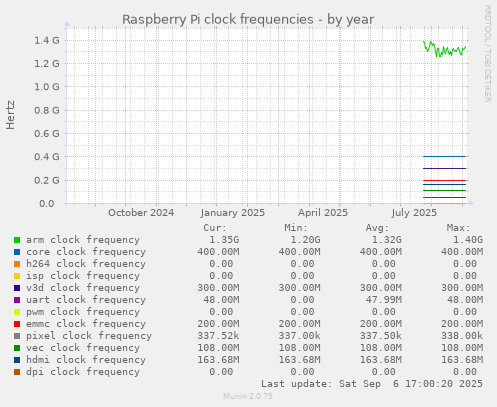The height and width of the screenshot is (407, 497).
Task: Select the 'pwm clock frequency' legend label
Action: click(83, 312)
